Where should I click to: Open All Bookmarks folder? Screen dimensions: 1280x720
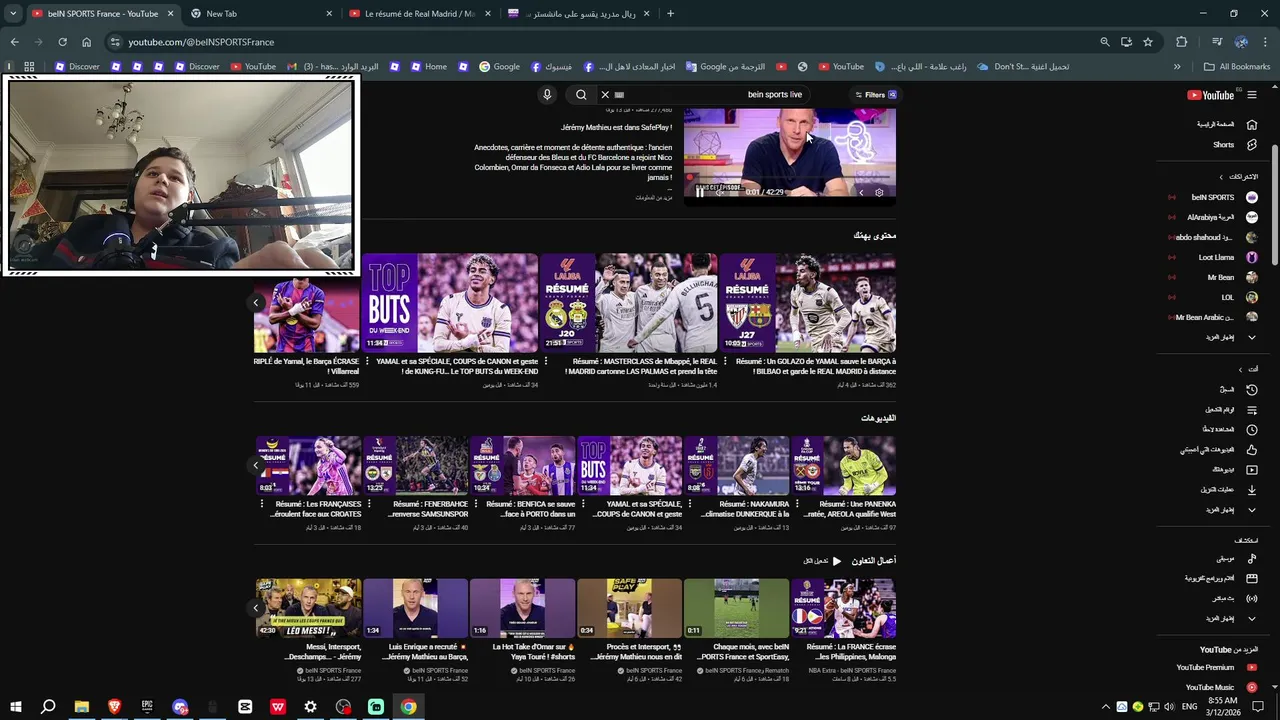tap(1237, 67)
